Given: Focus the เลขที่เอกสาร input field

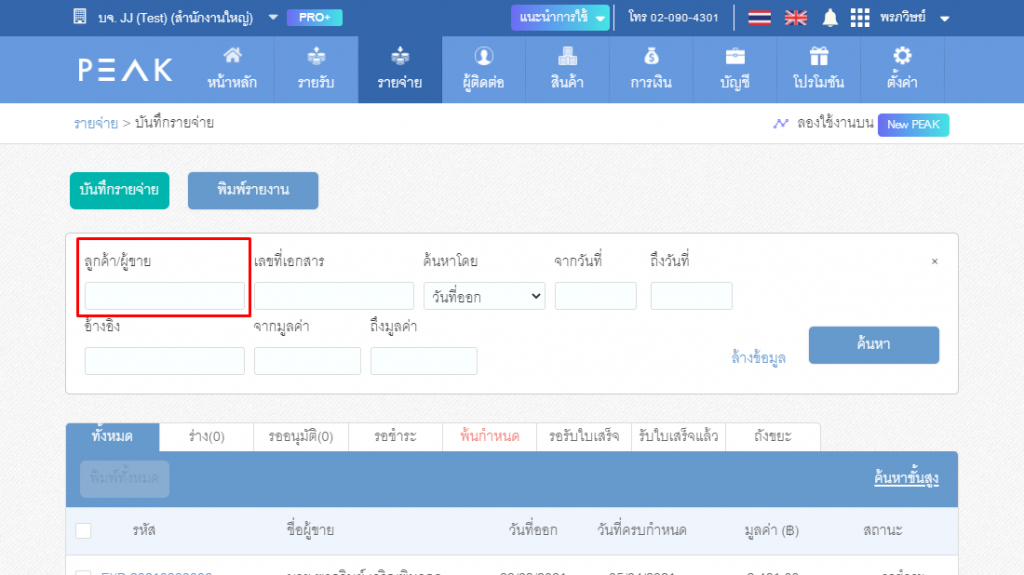Looking at the screenshot, I should pyautogui.click(x=334, y=296).
